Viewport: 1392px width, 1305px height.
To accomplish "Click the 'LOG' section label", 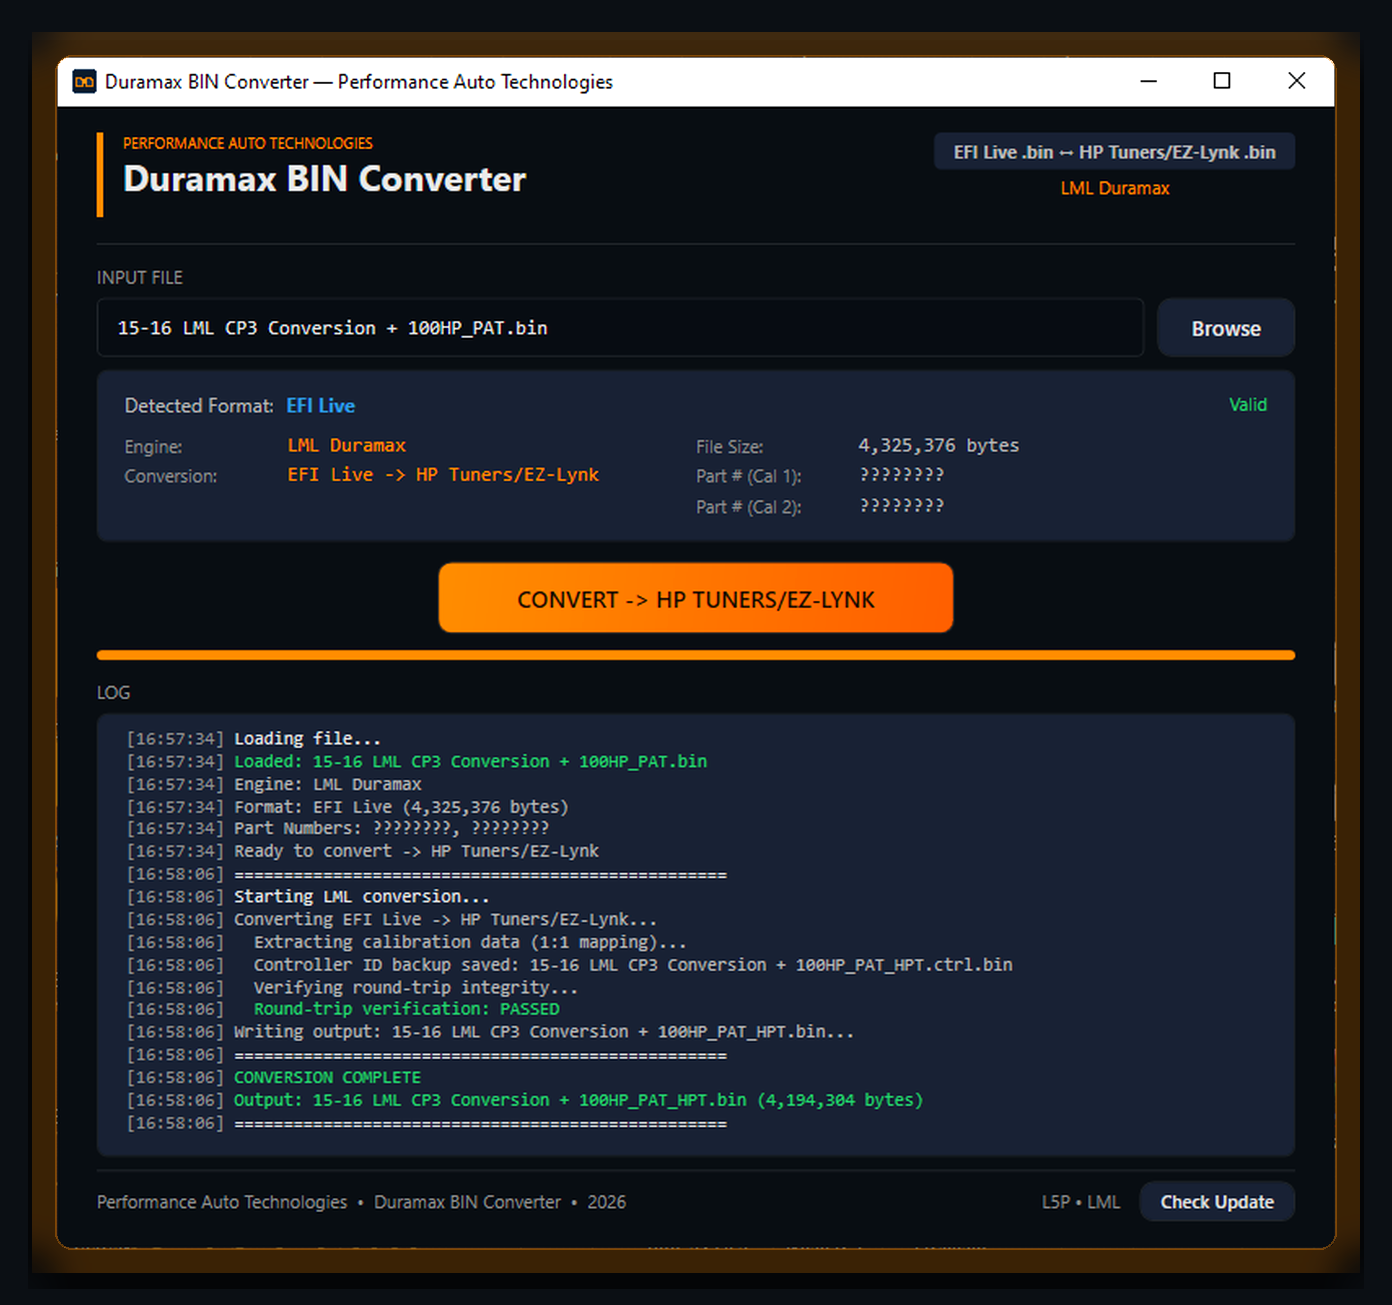I will (114, 693).
